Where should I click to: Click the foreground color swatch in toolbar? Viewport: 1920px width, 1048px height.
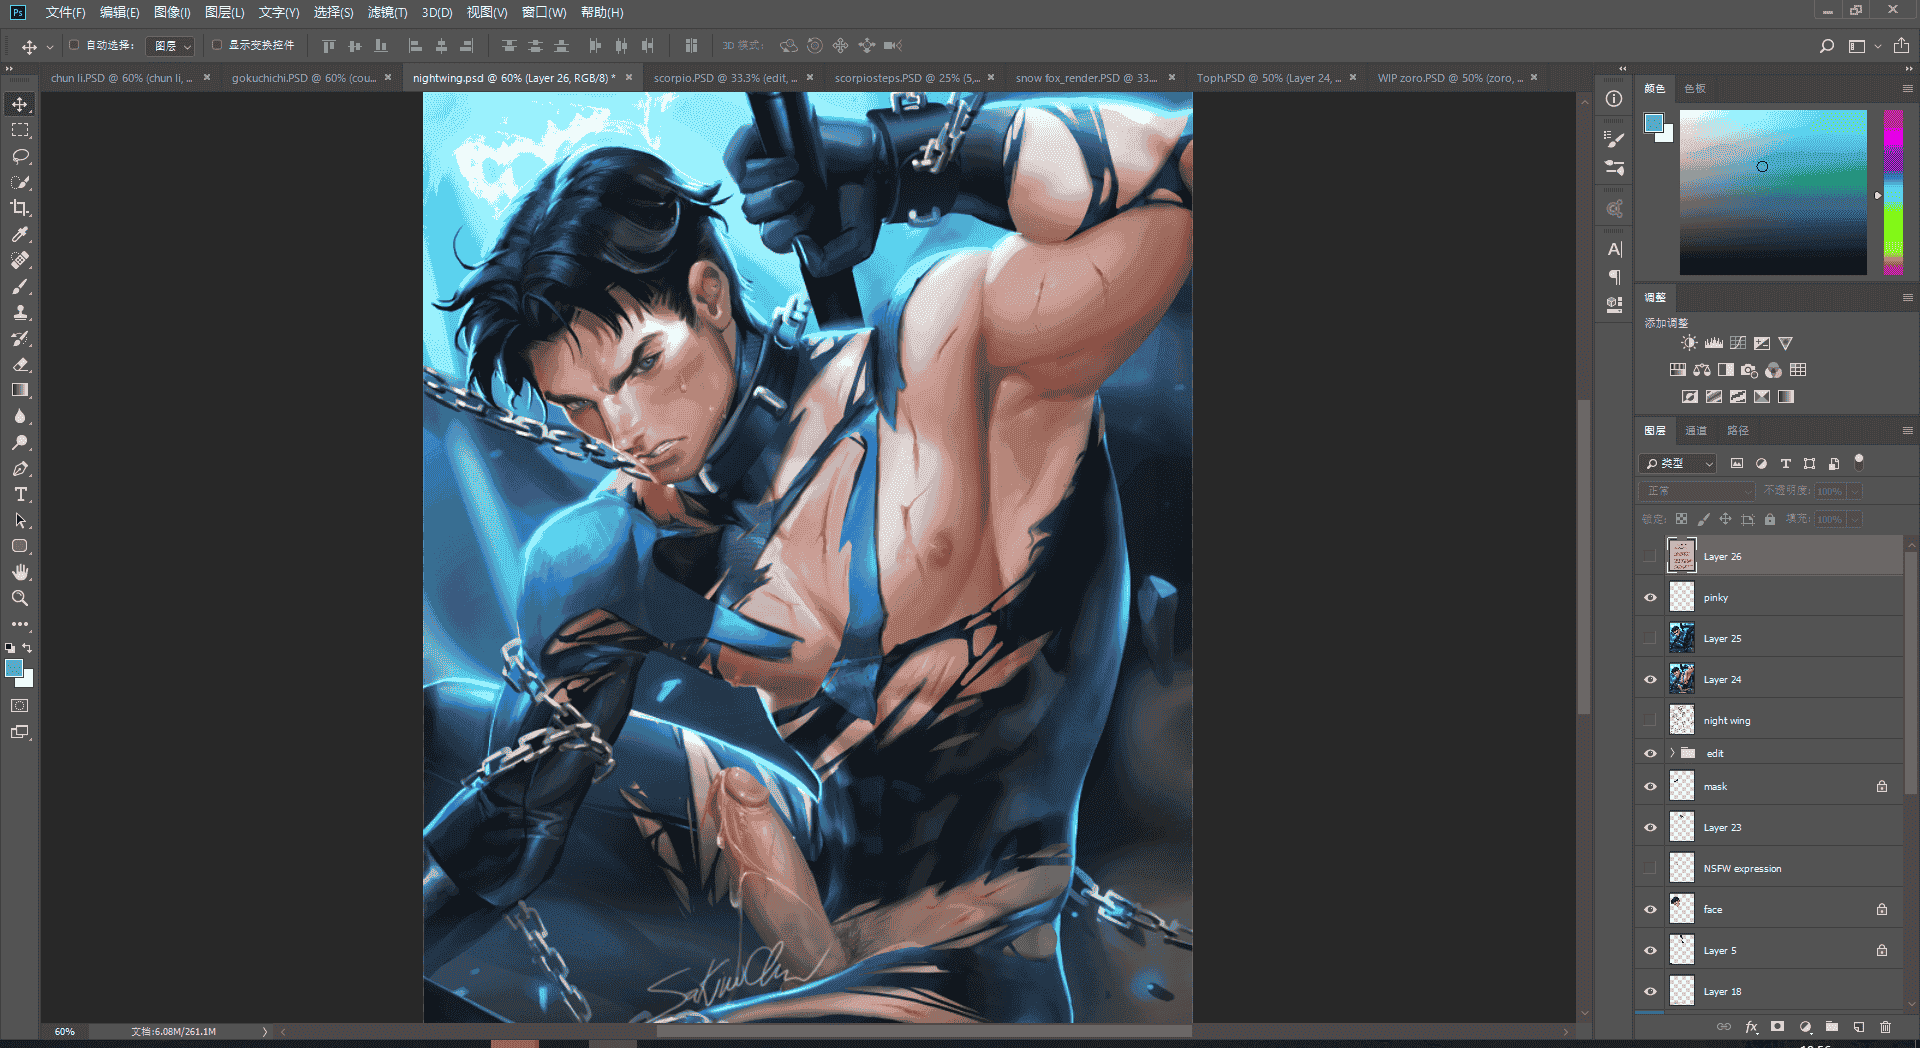(14, 668)
